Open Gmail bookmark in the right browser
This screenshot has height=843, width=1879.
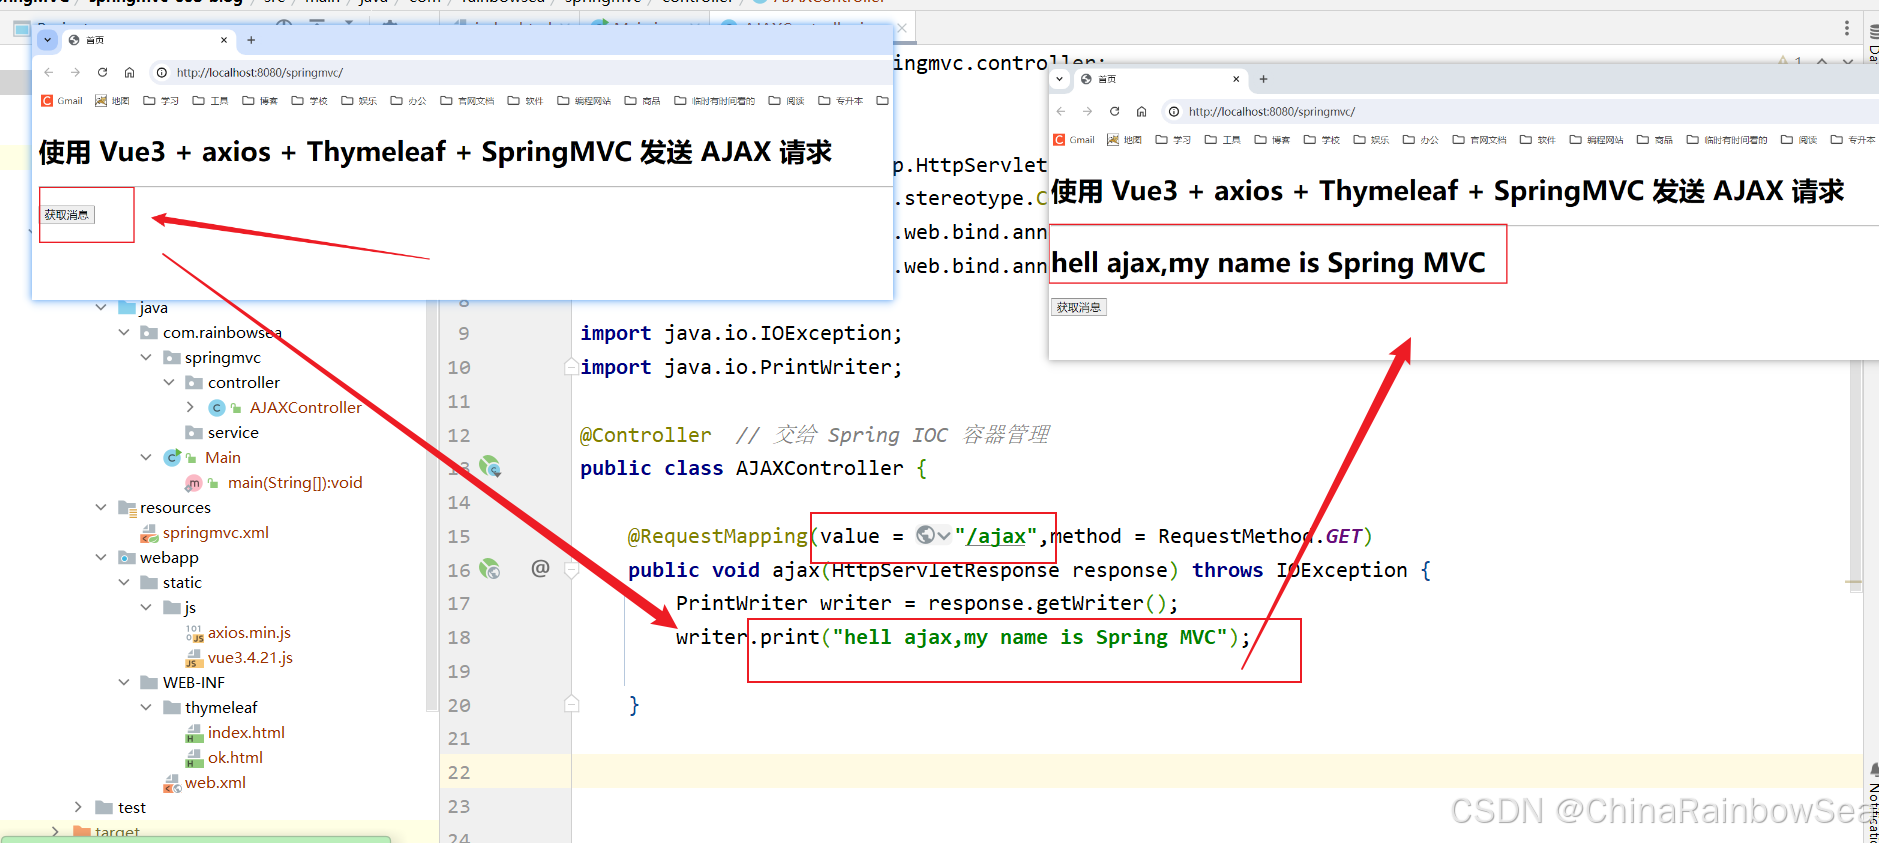point(1074,140)
